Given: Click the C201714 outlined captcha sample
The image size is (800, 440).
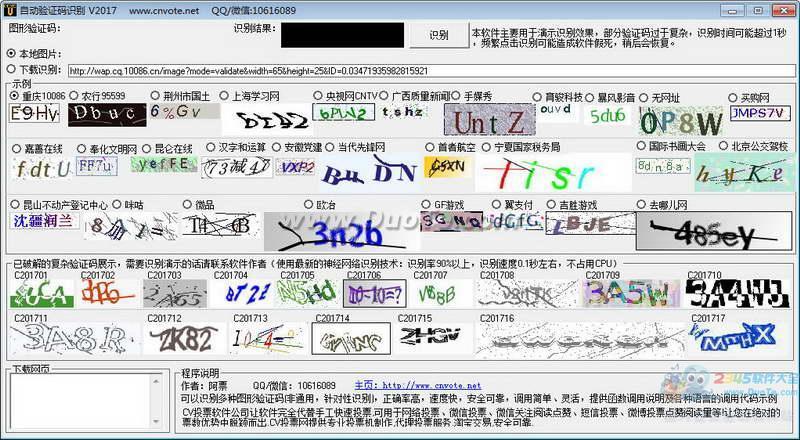Looking at the screenshot, I should 351,338.
